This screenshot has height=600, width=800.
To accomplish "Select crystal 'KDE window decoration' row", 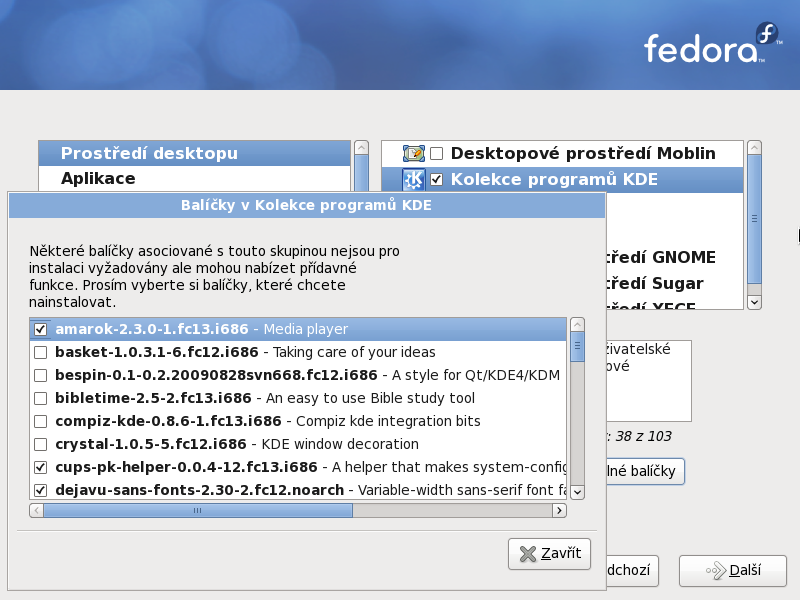I will pos(237,444).
